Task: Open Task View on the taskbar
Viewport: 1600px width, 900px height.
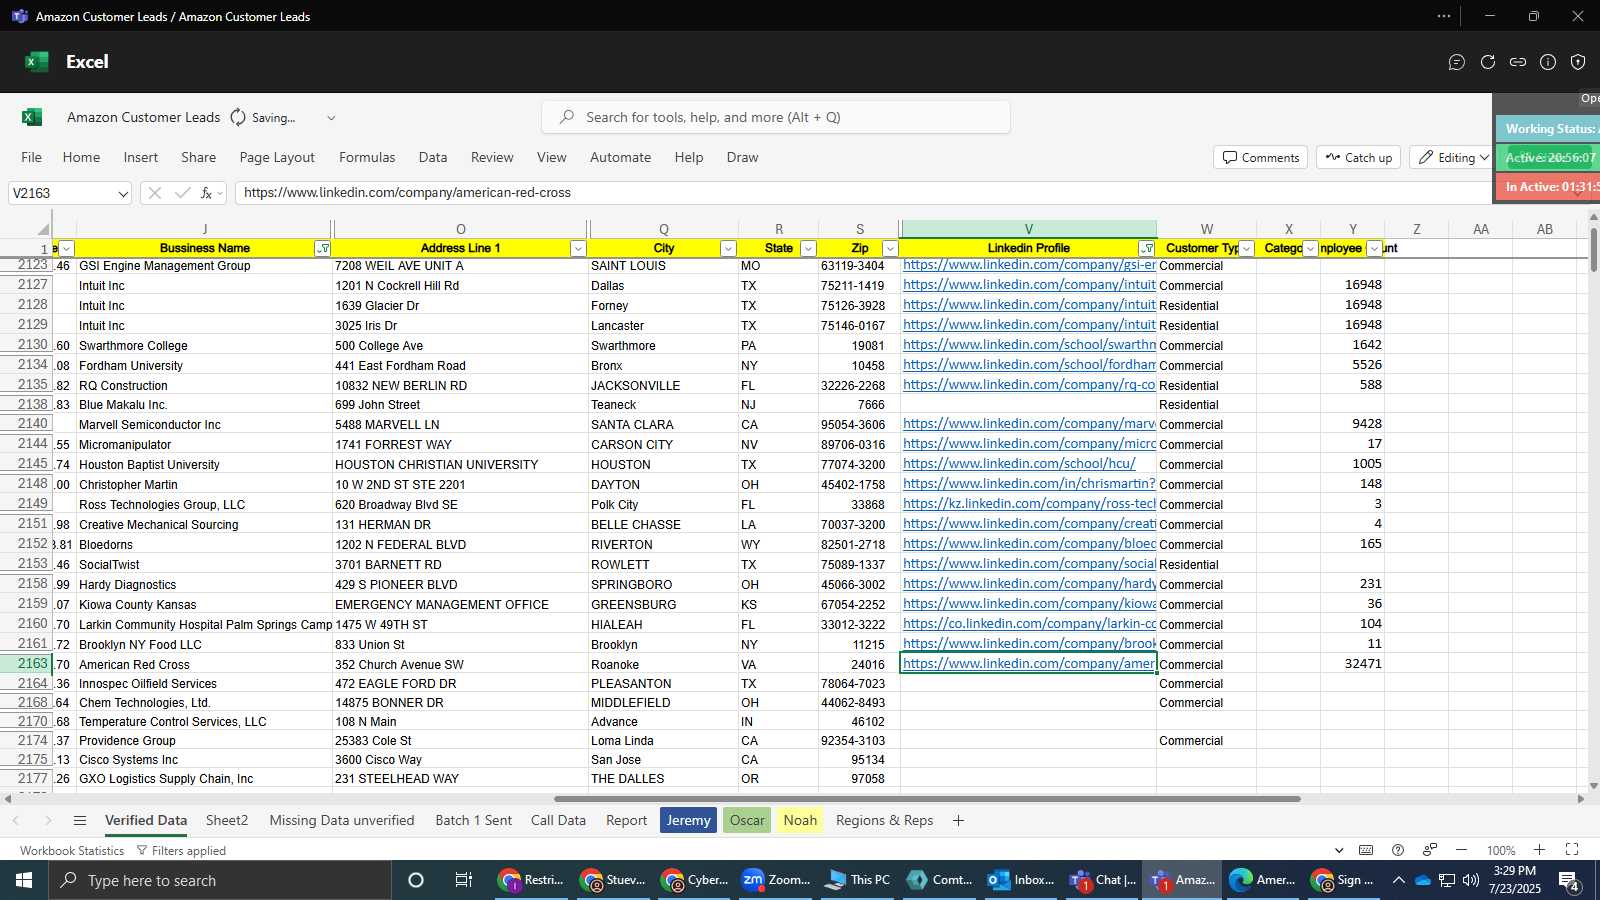Action: [x=463, y=880]
